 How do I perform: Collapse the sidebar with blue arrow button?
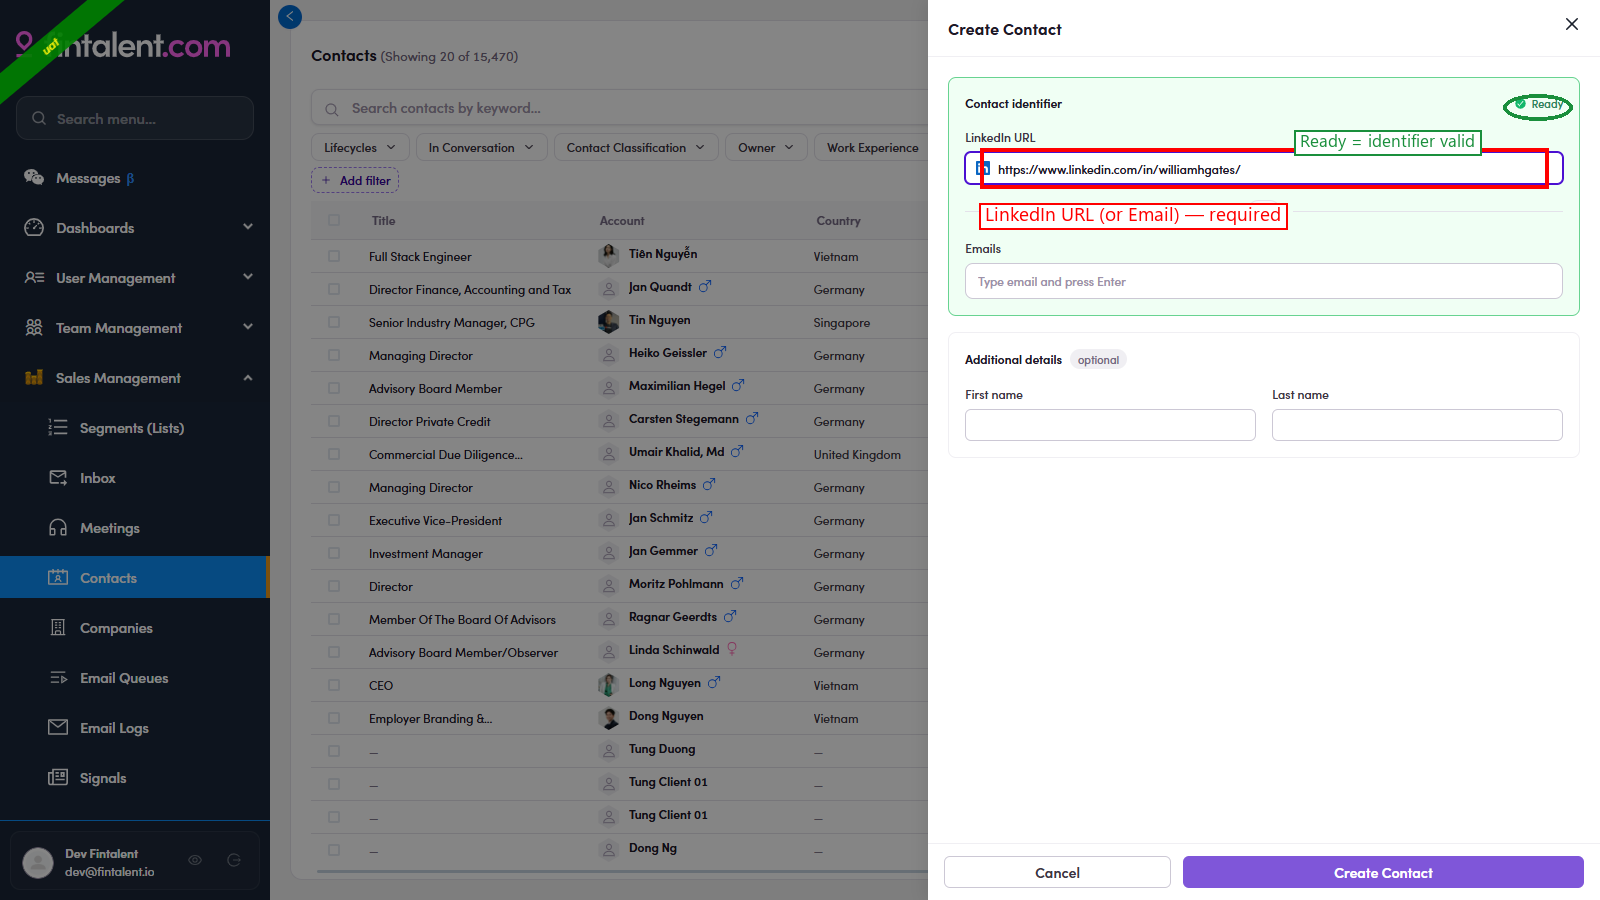290,16
